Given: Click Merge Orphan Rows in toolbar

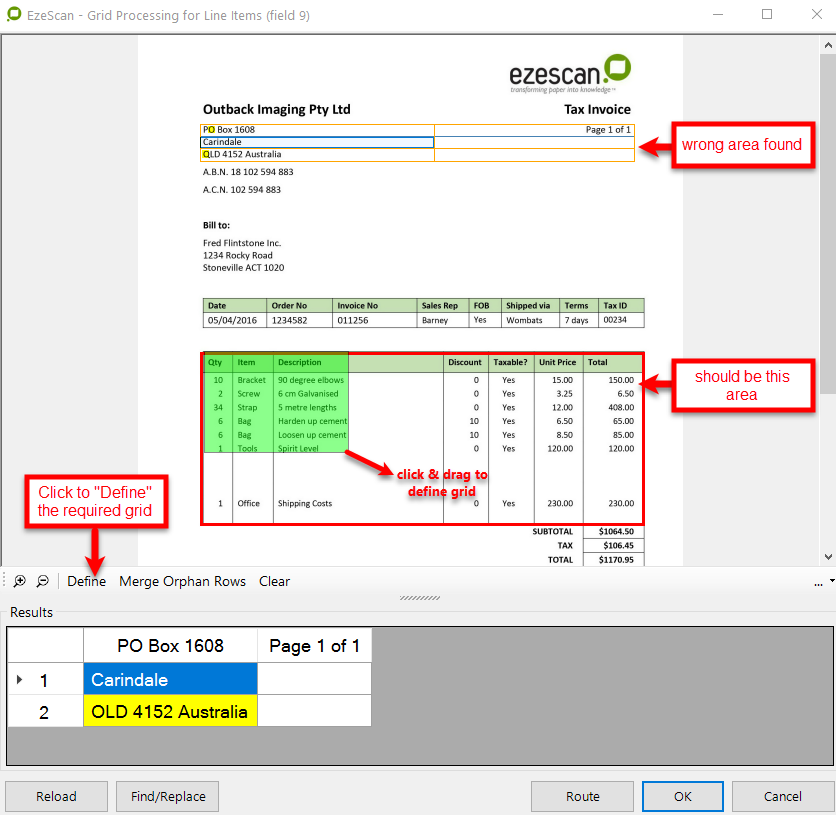Looking at the screenshot, I should coord(182,581).
